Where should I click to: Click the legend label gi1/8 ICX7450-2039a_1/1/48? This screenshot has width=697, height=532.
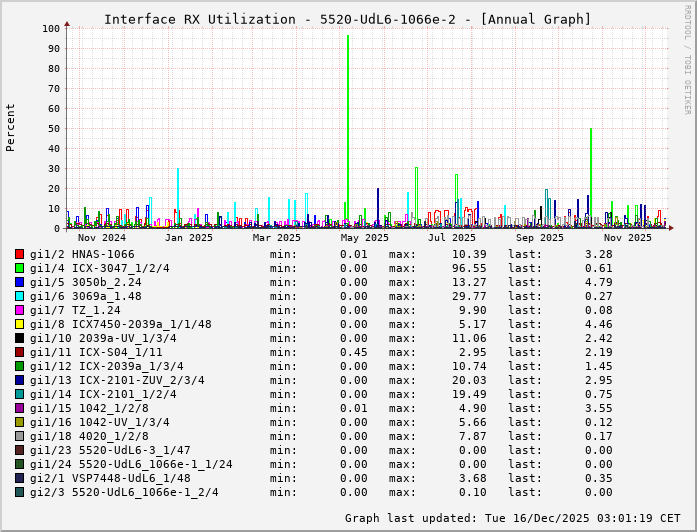(x=120, y=324)
